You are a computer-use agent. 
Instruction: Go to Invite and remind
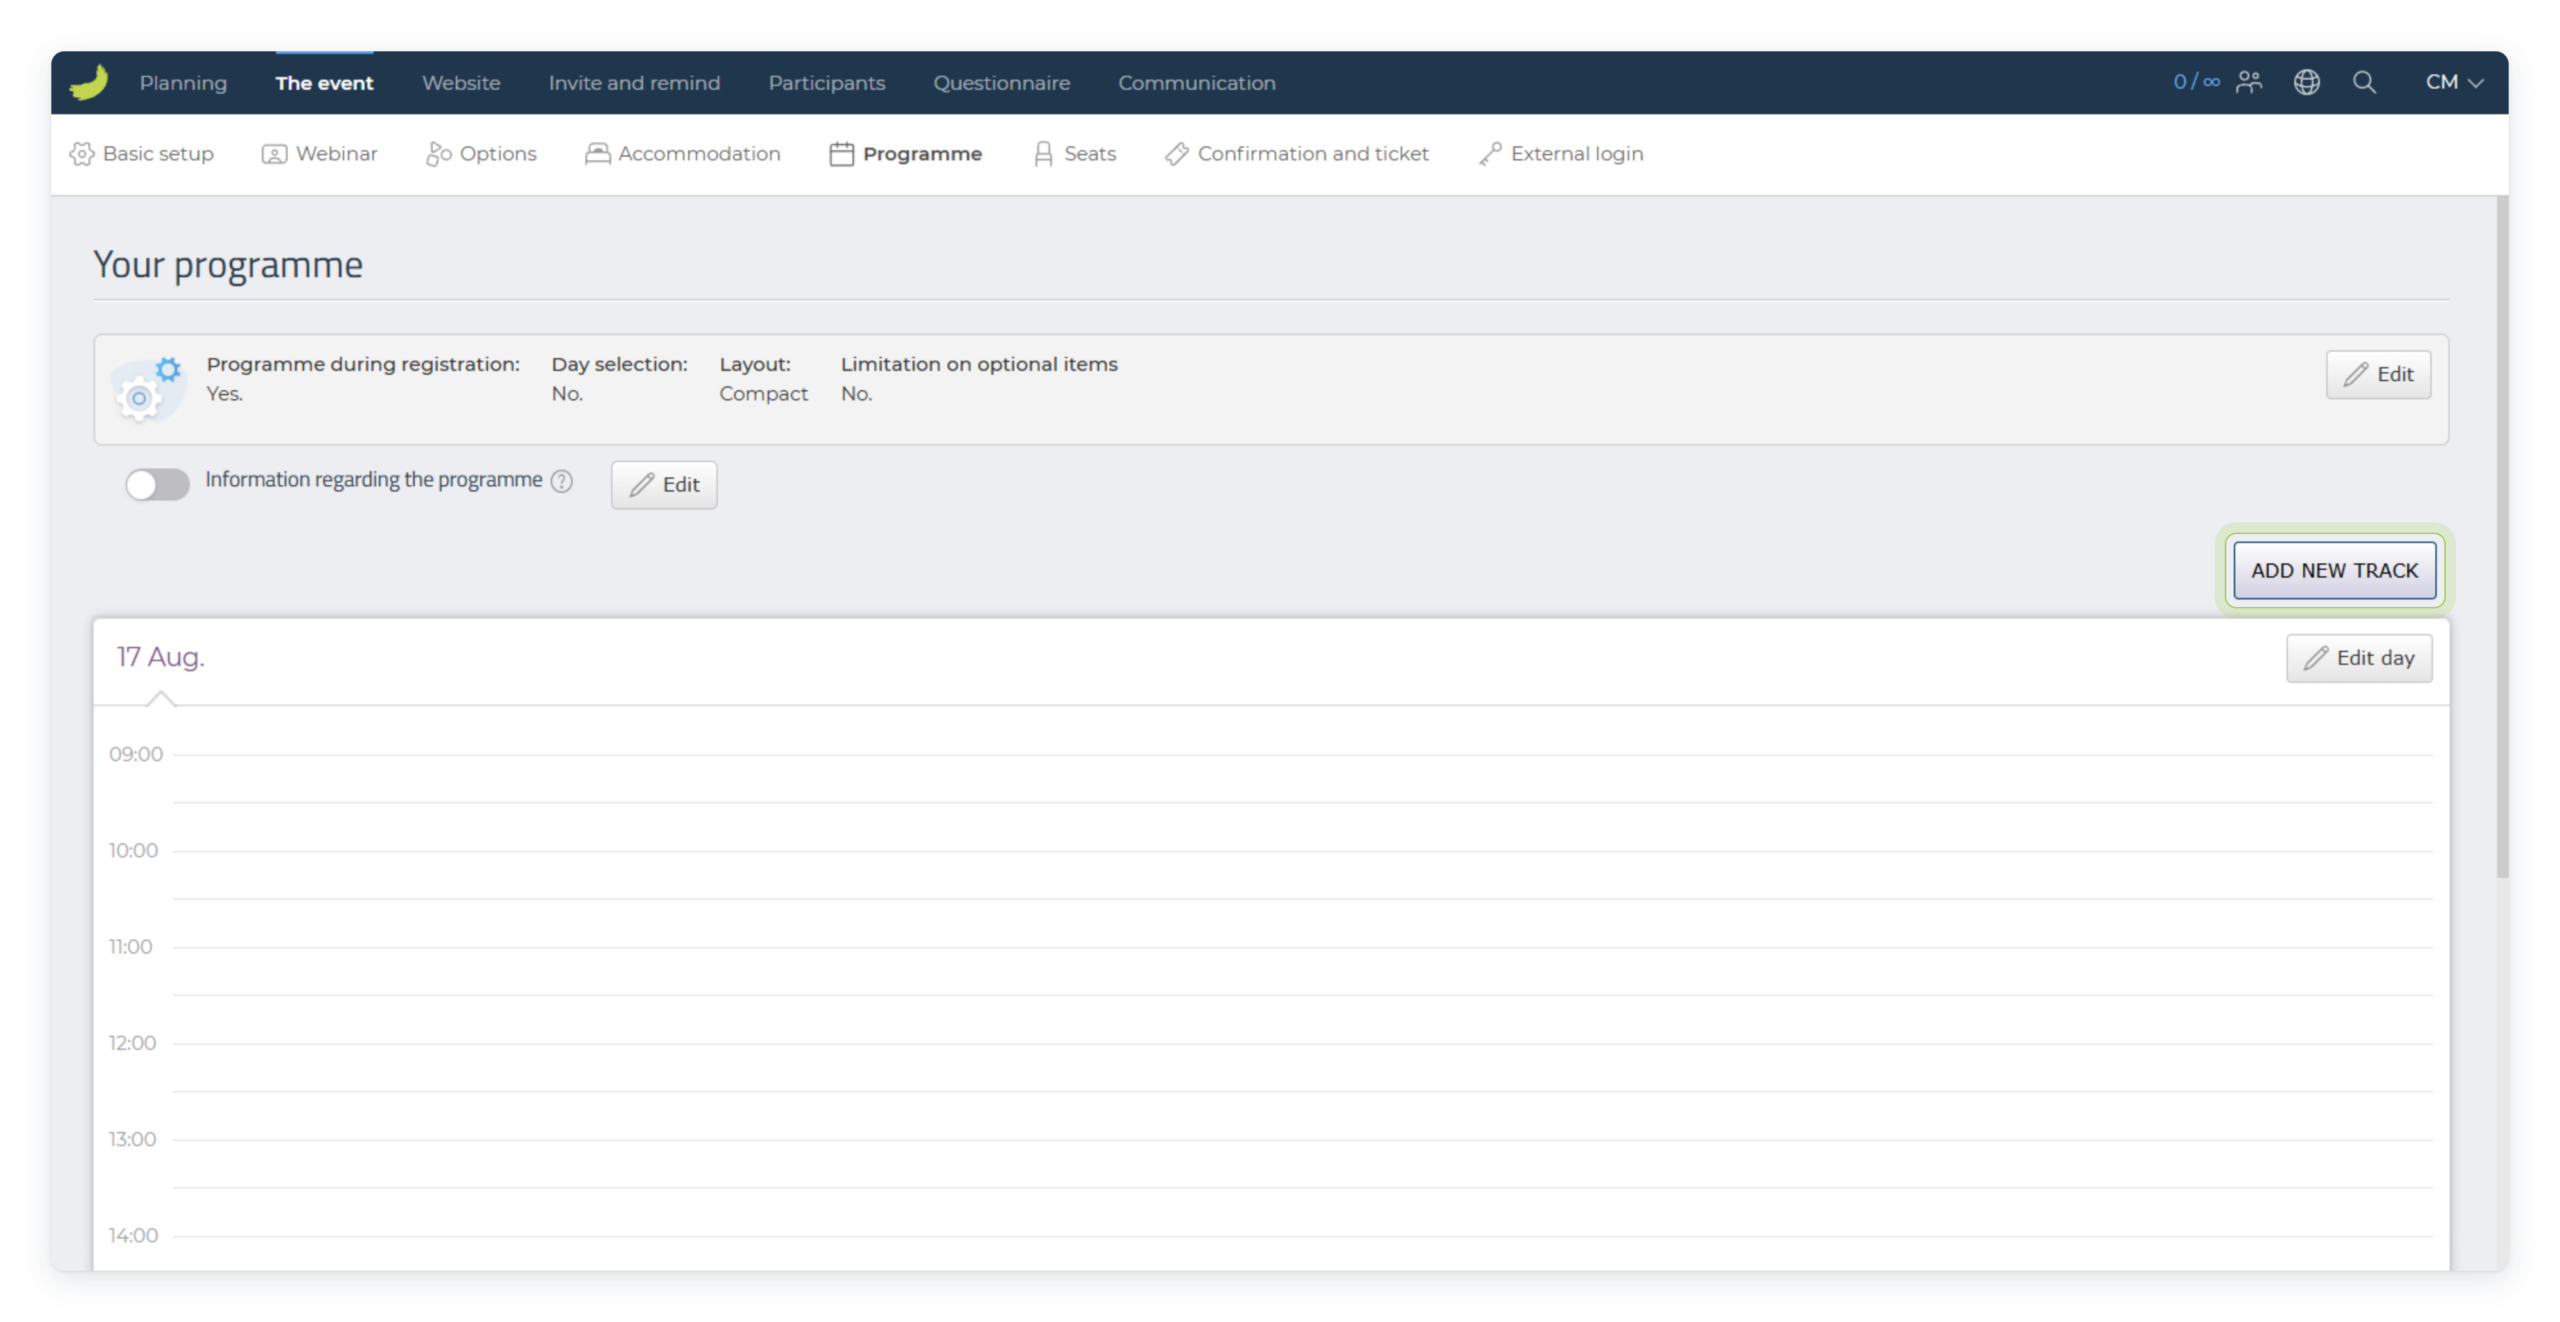[634, 83]
